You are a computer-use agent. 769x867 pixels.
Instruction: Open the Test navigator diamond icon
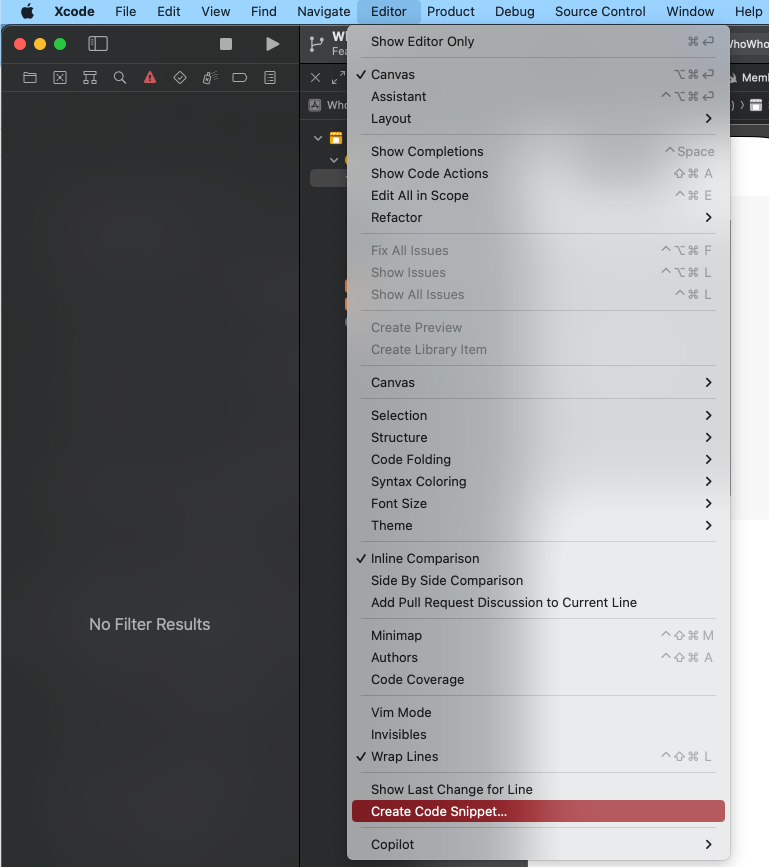(180, 78)
